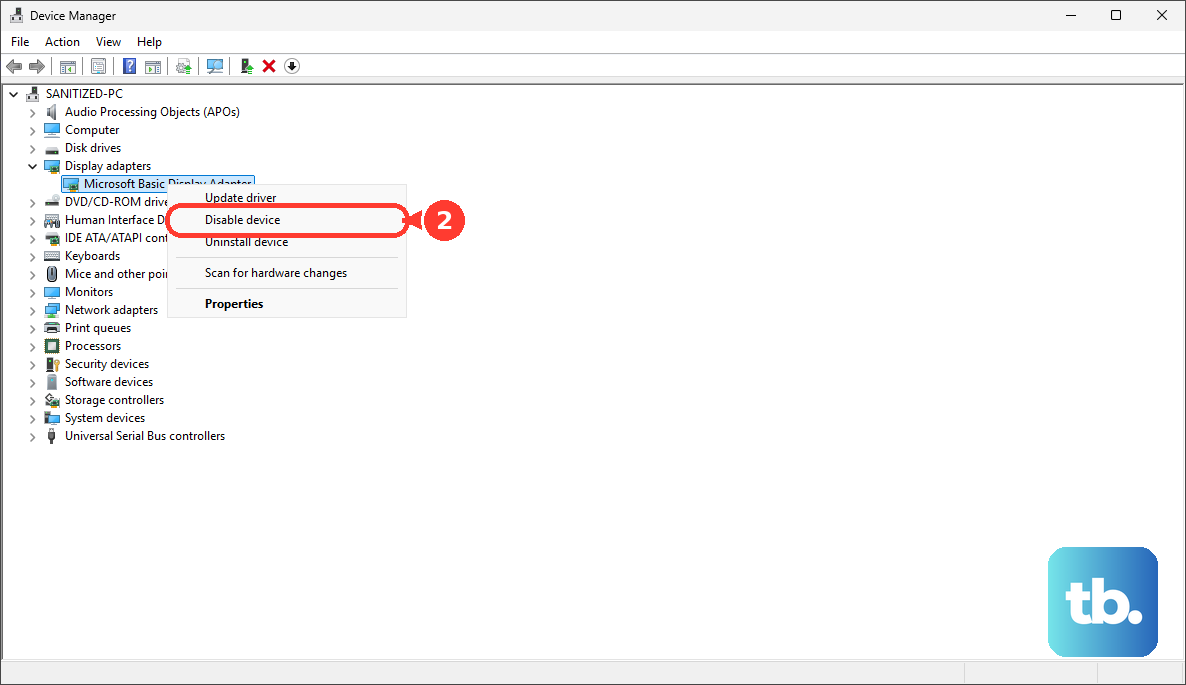Toggle the Show/Hide Action Pane toolbar icon
The image size is (1186, 685).
coord(153,67)
